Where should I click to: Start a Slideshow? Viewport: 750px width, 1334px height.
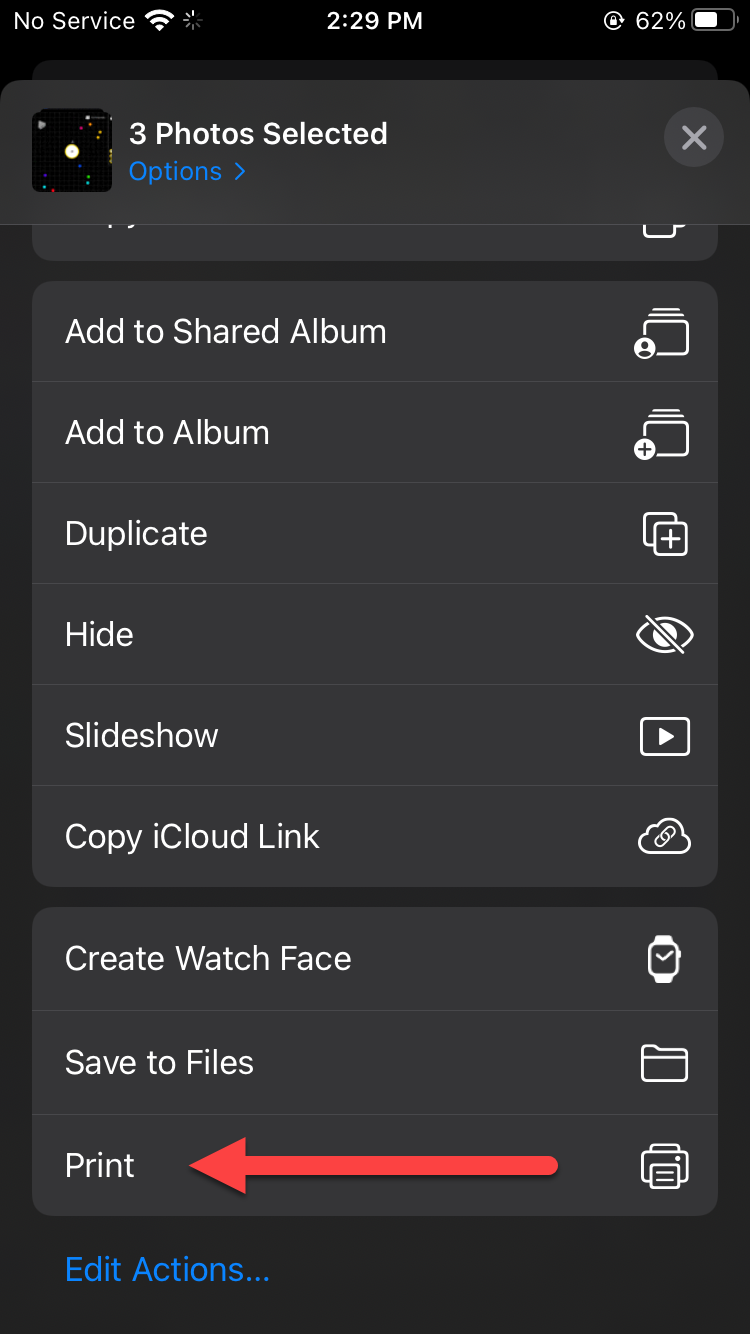click(x=141, y=736)
